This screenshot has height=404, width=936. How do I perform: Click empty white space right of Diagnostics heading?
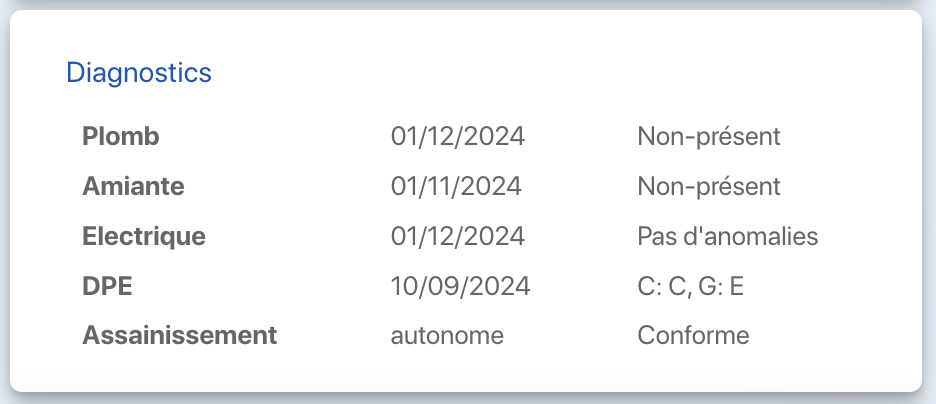click(x=550, y=72)
